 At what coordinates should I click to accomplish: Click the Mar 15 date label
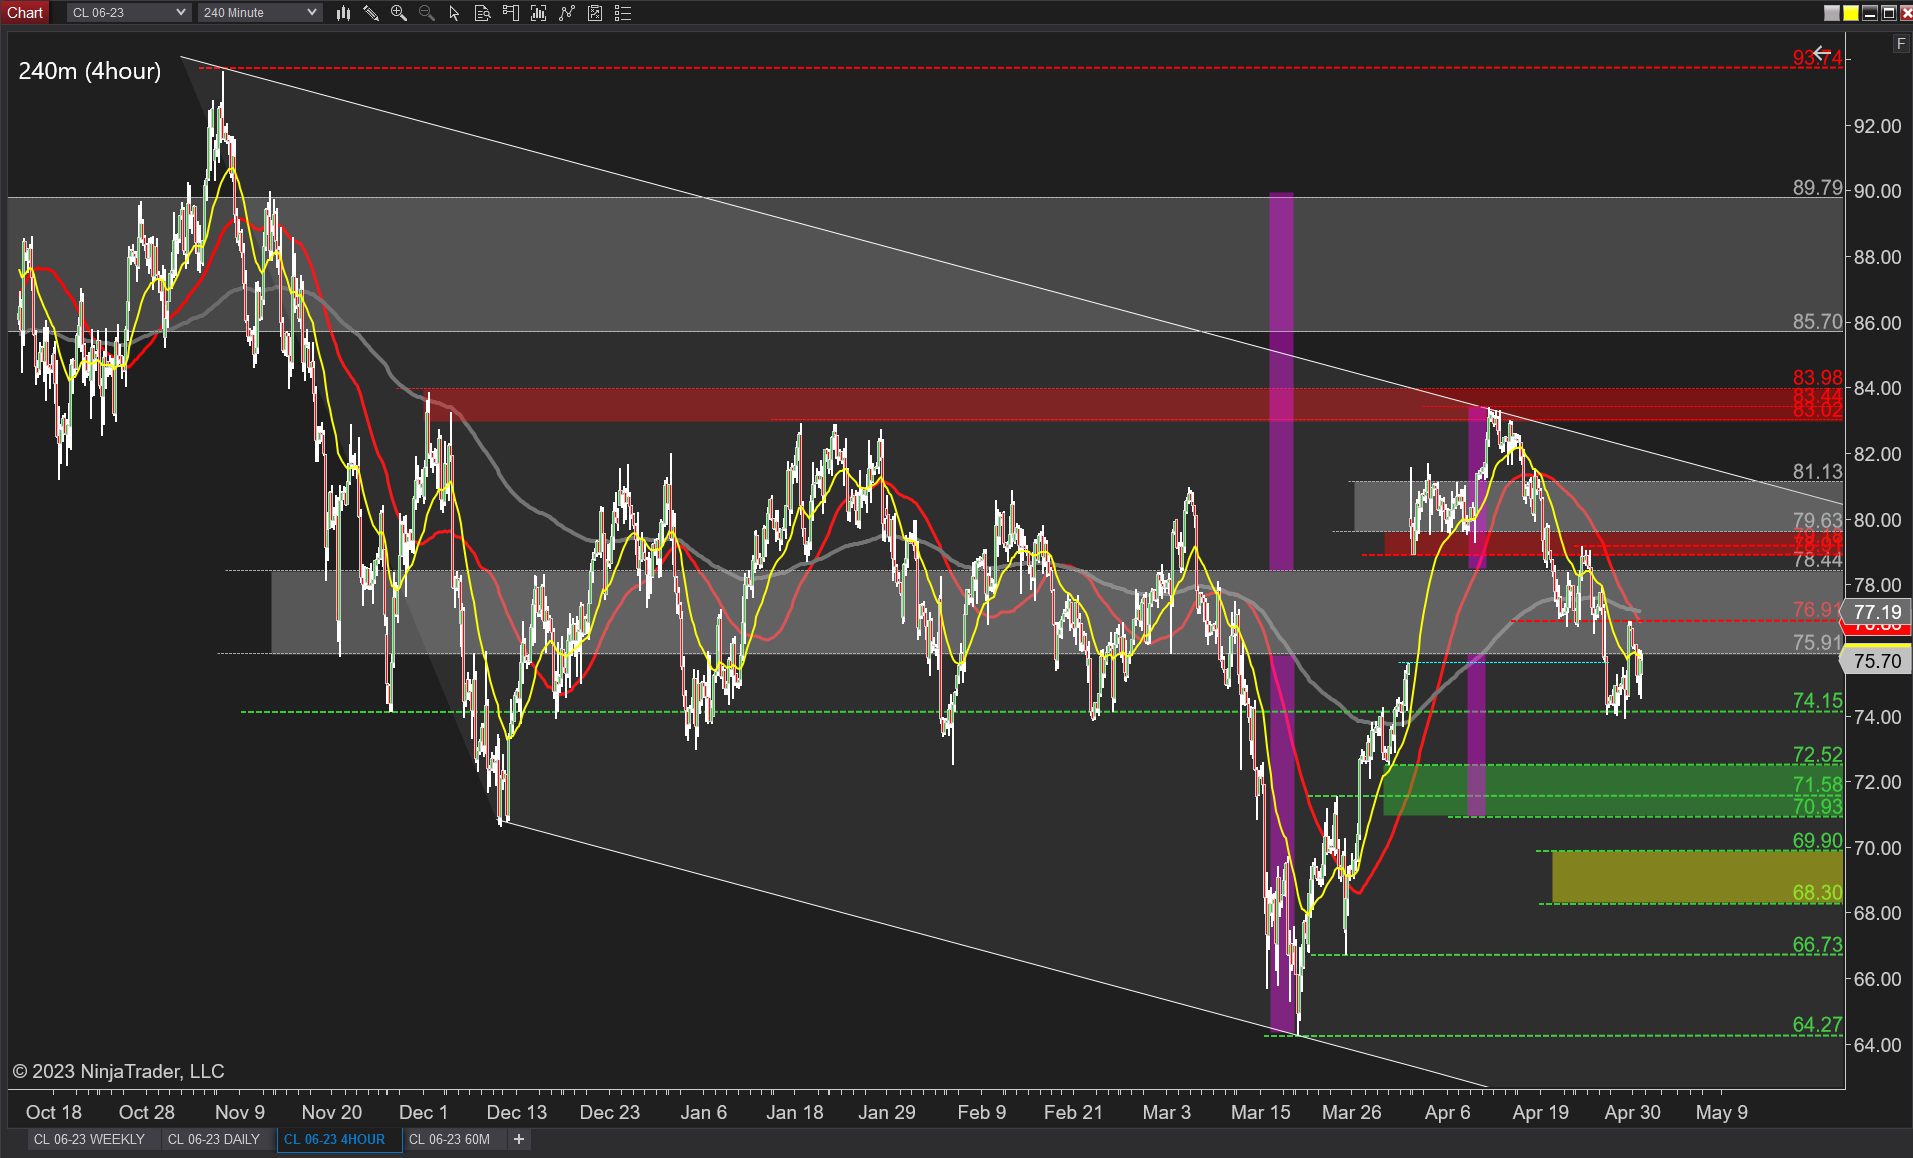coord(1261,1112)
